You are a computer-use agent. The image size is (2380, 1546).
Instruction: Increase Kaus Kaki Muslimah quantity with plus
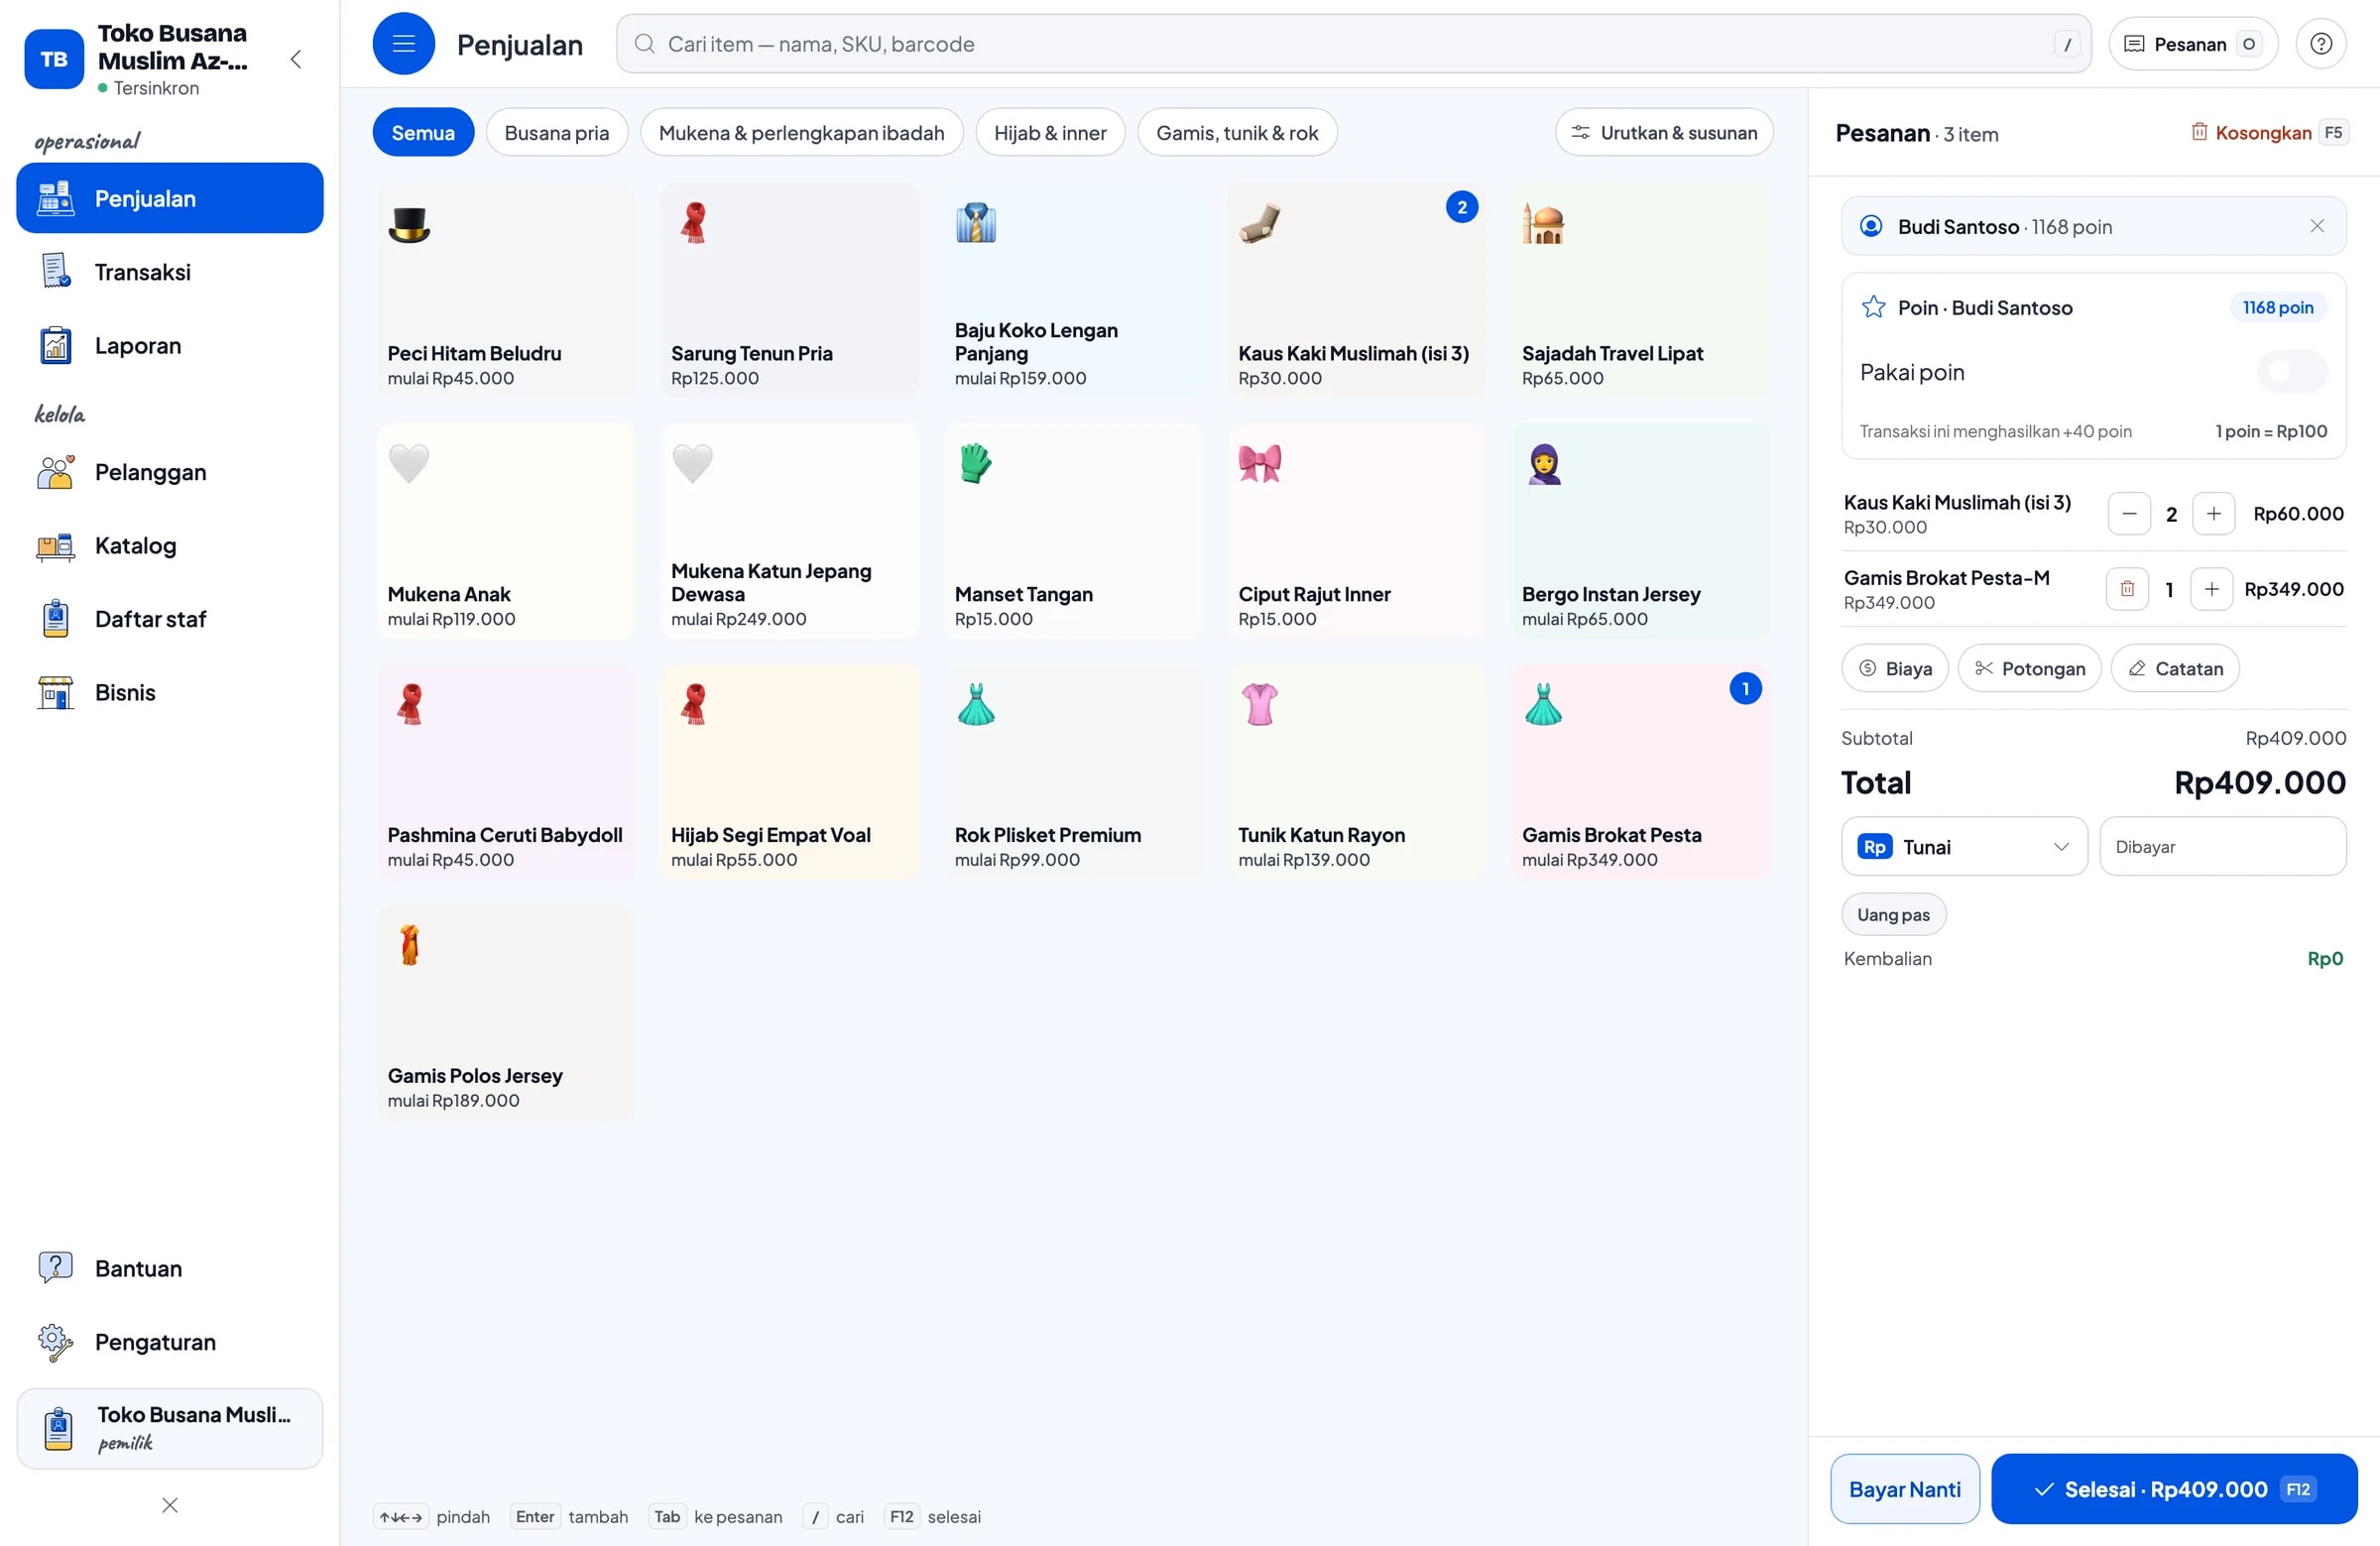coord(2214,514)
